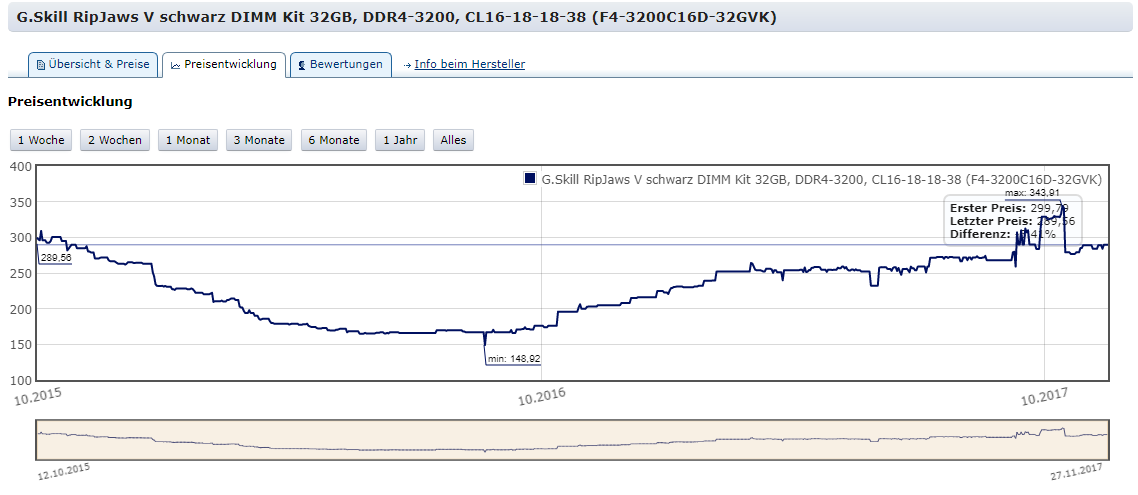Click the 300 y-axis value
Viewport: 1138px width, 495px height.
(x=20, y=237)
